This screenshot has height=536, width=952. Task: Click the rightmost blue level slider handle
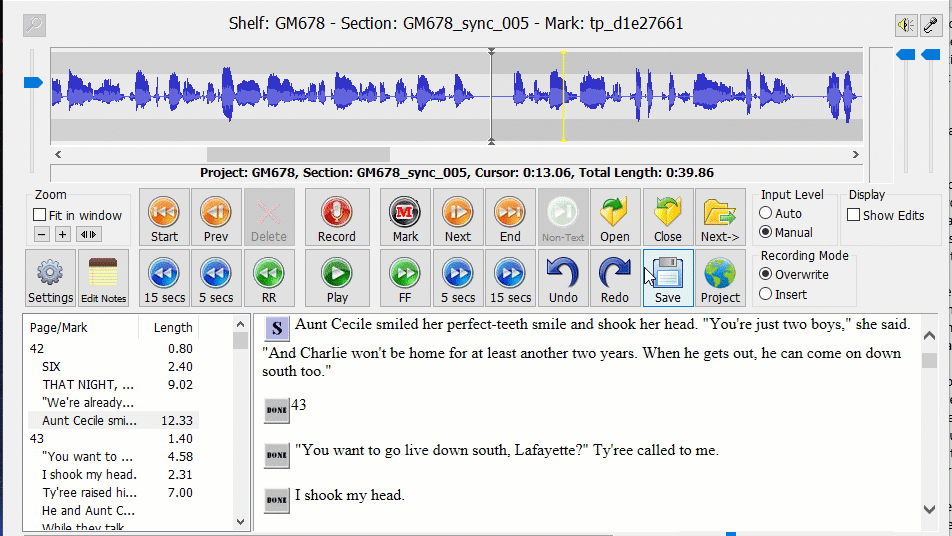pos(930,55)
